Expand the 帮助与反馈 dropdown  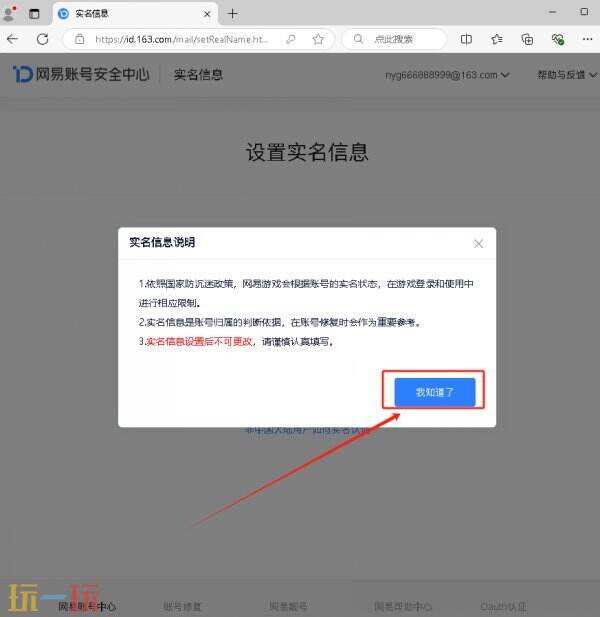point(567,75)
